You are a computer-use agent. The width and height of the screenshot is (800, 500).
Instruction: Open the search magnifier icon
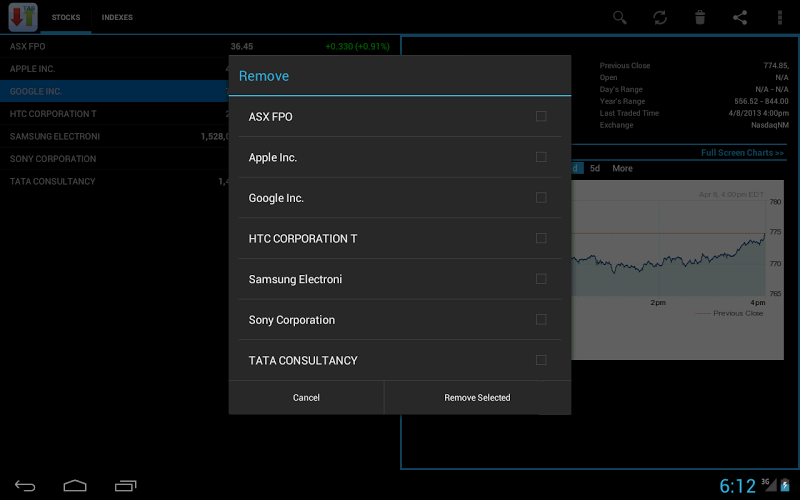tap(619, 17)
